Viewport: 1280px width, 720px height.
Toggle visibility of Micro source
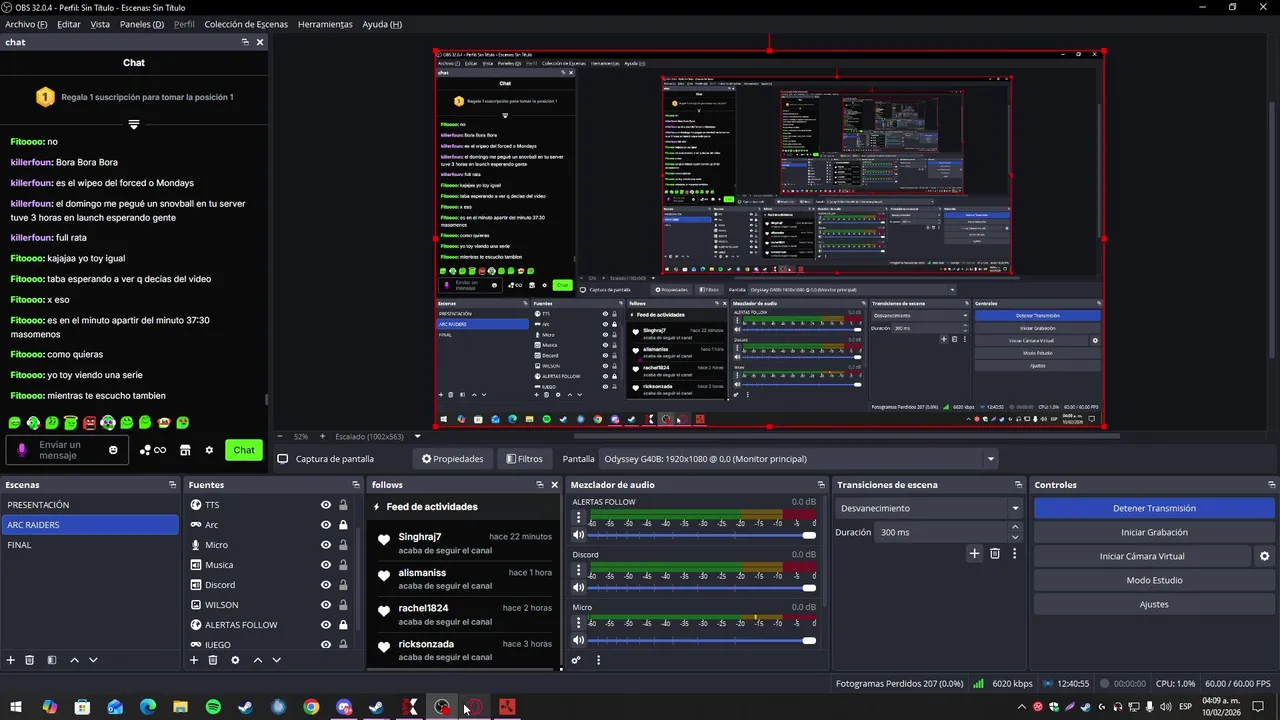click(325, 545)
